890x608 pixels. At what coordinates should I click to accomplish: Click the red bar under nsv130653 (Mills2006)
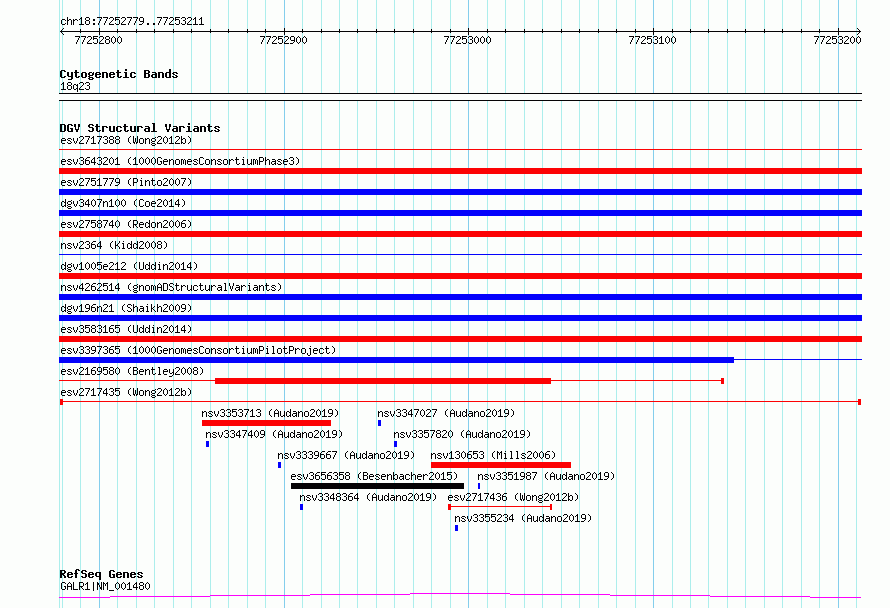501,465
